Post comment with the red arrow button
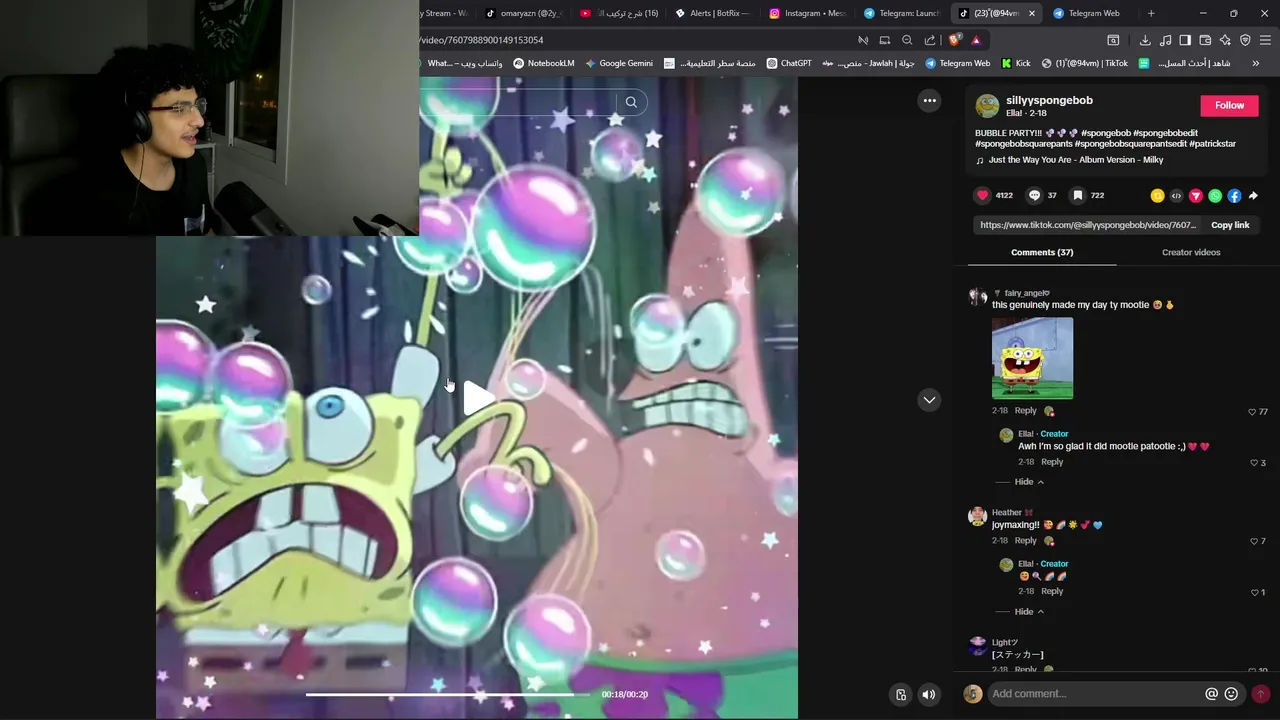 (x=1260, y=694)
